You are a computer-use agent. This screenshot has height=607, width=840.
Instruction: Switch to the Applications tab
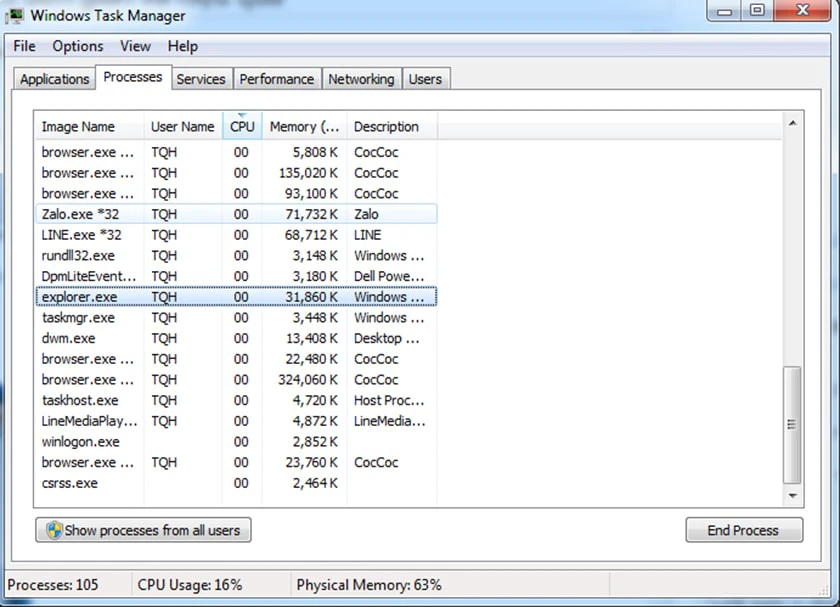coord(55,79)
